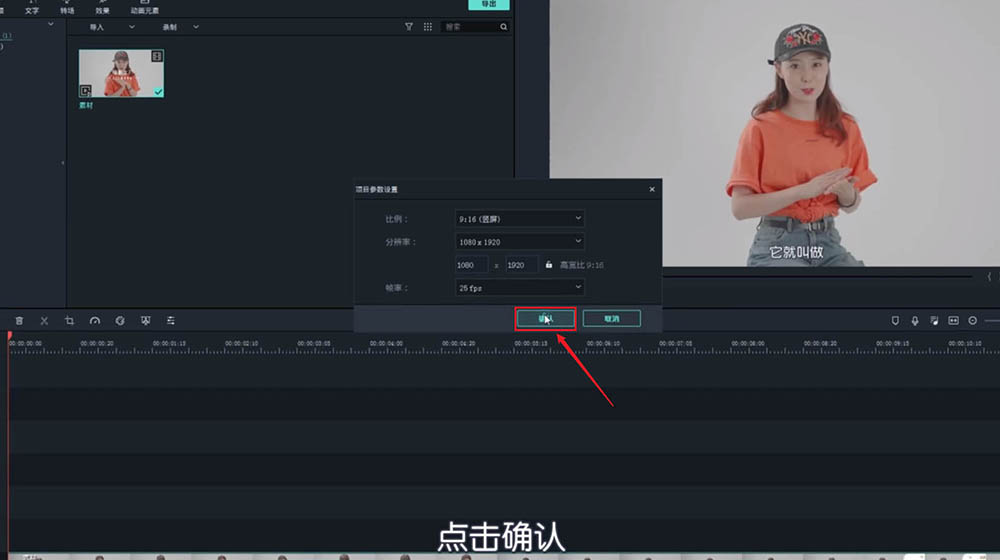Click the edit adjust sliders icon

coord(171,321)
